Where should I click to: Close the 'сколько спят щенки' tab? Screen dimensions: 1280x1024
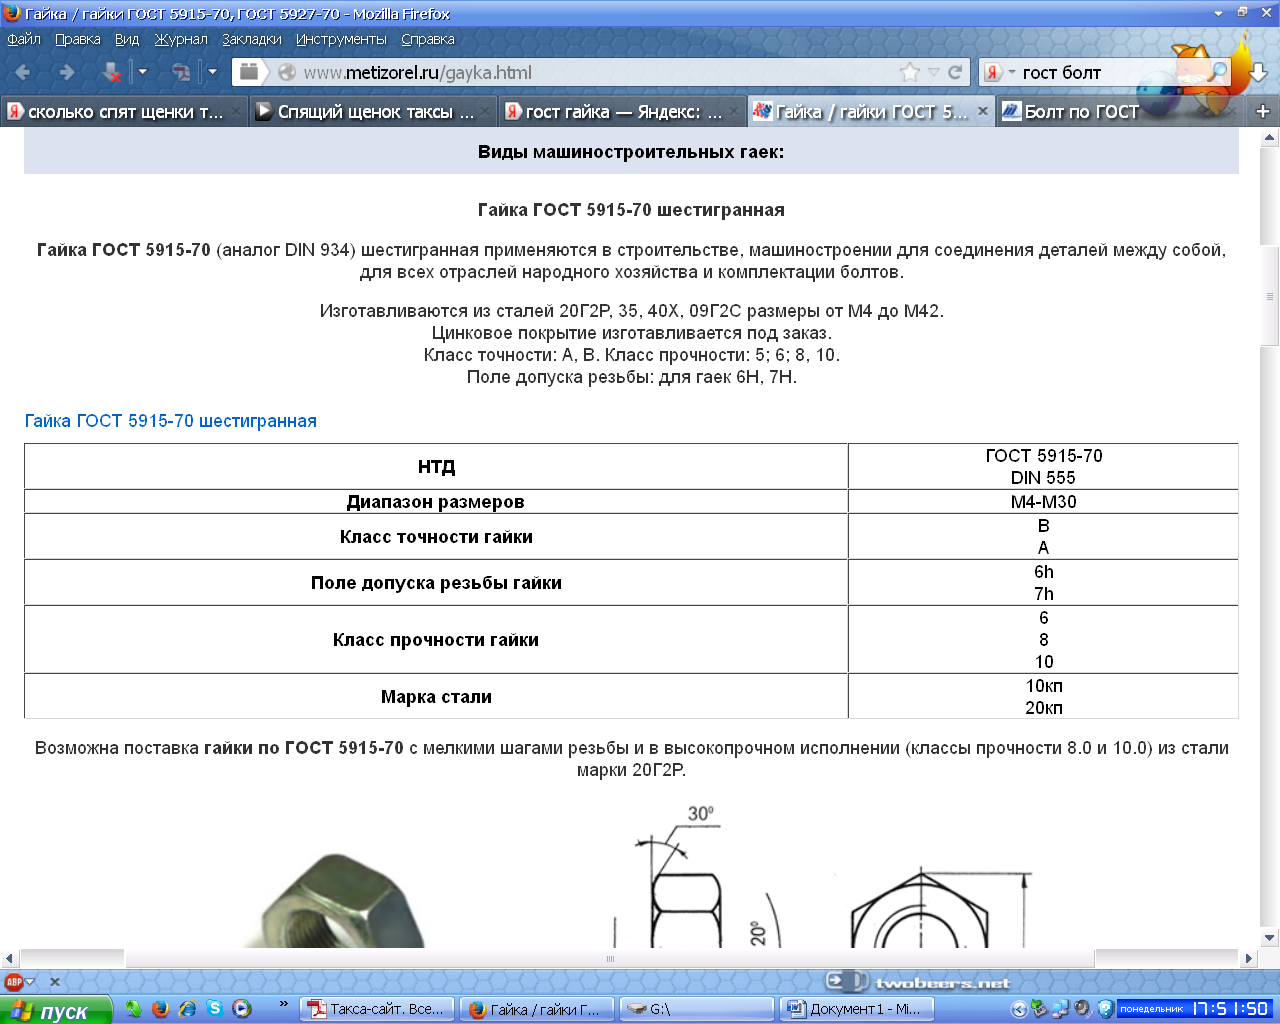(236, 111)
